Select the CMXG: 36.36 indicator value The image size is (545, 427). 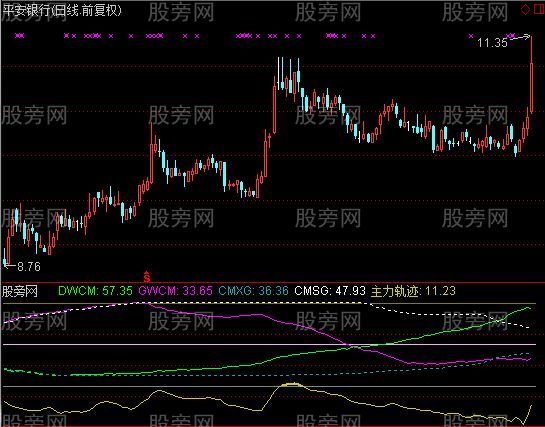[x=253, y=290]
